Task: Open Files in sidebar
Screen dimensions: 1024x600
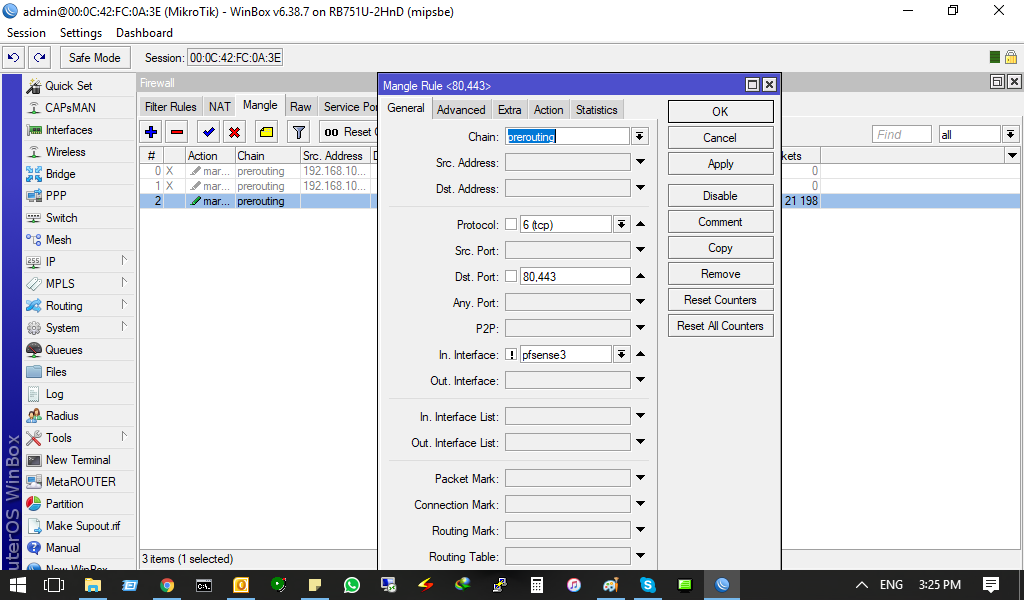Action: tap(78, 371)
